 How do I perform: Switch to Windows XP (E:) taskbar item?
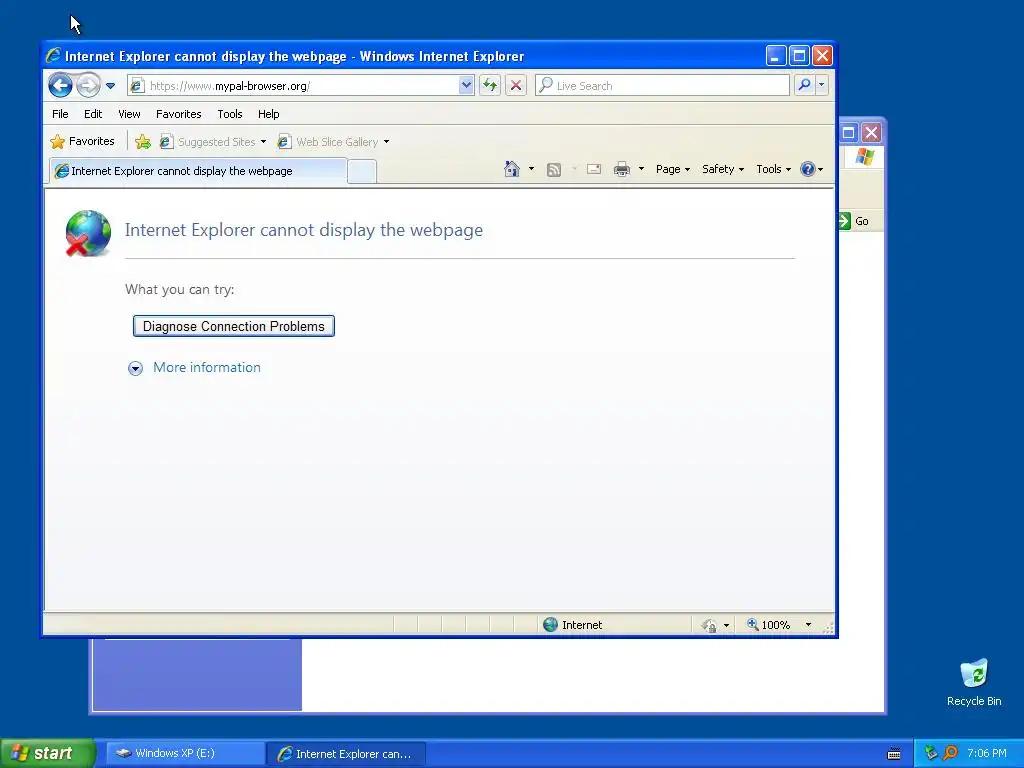tap(185, 754)
